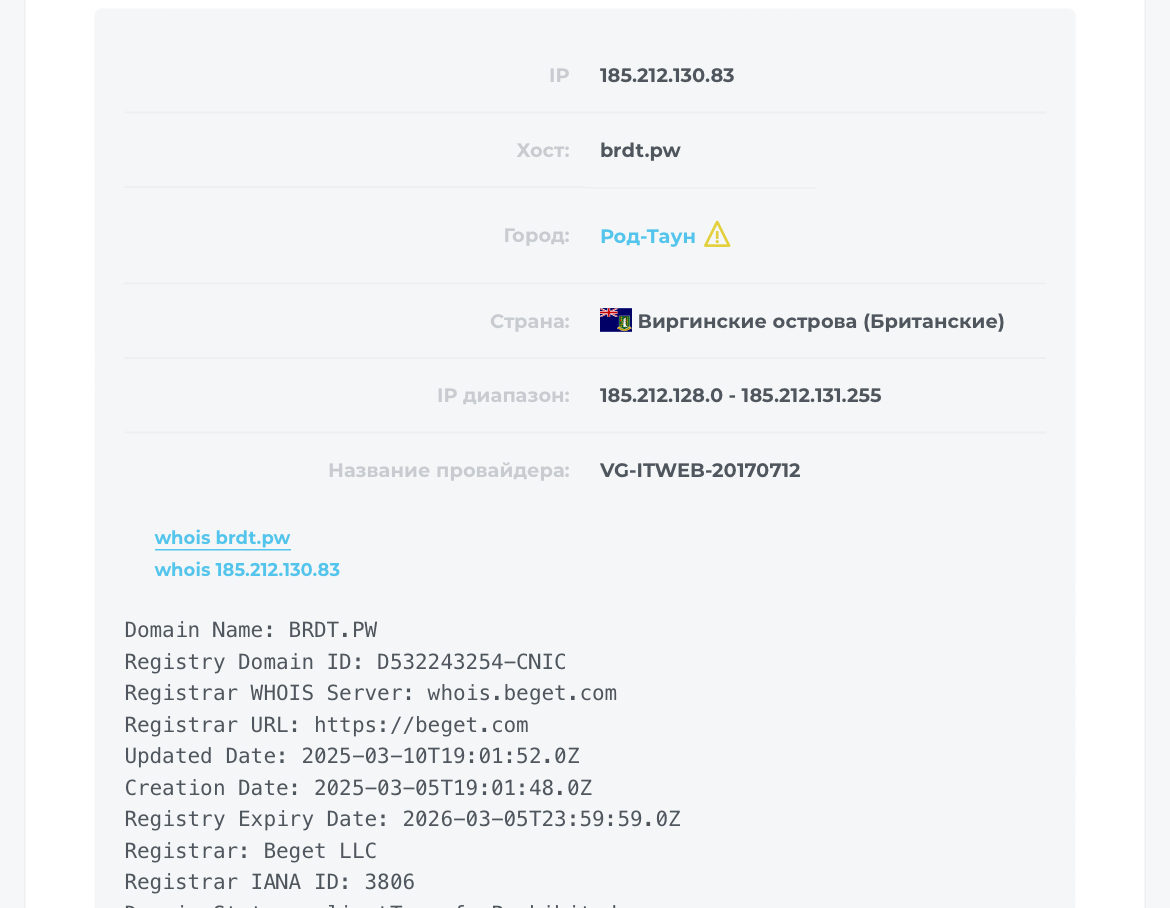
Task: Open the Род-Таун city link
Action: click(648, 236)
